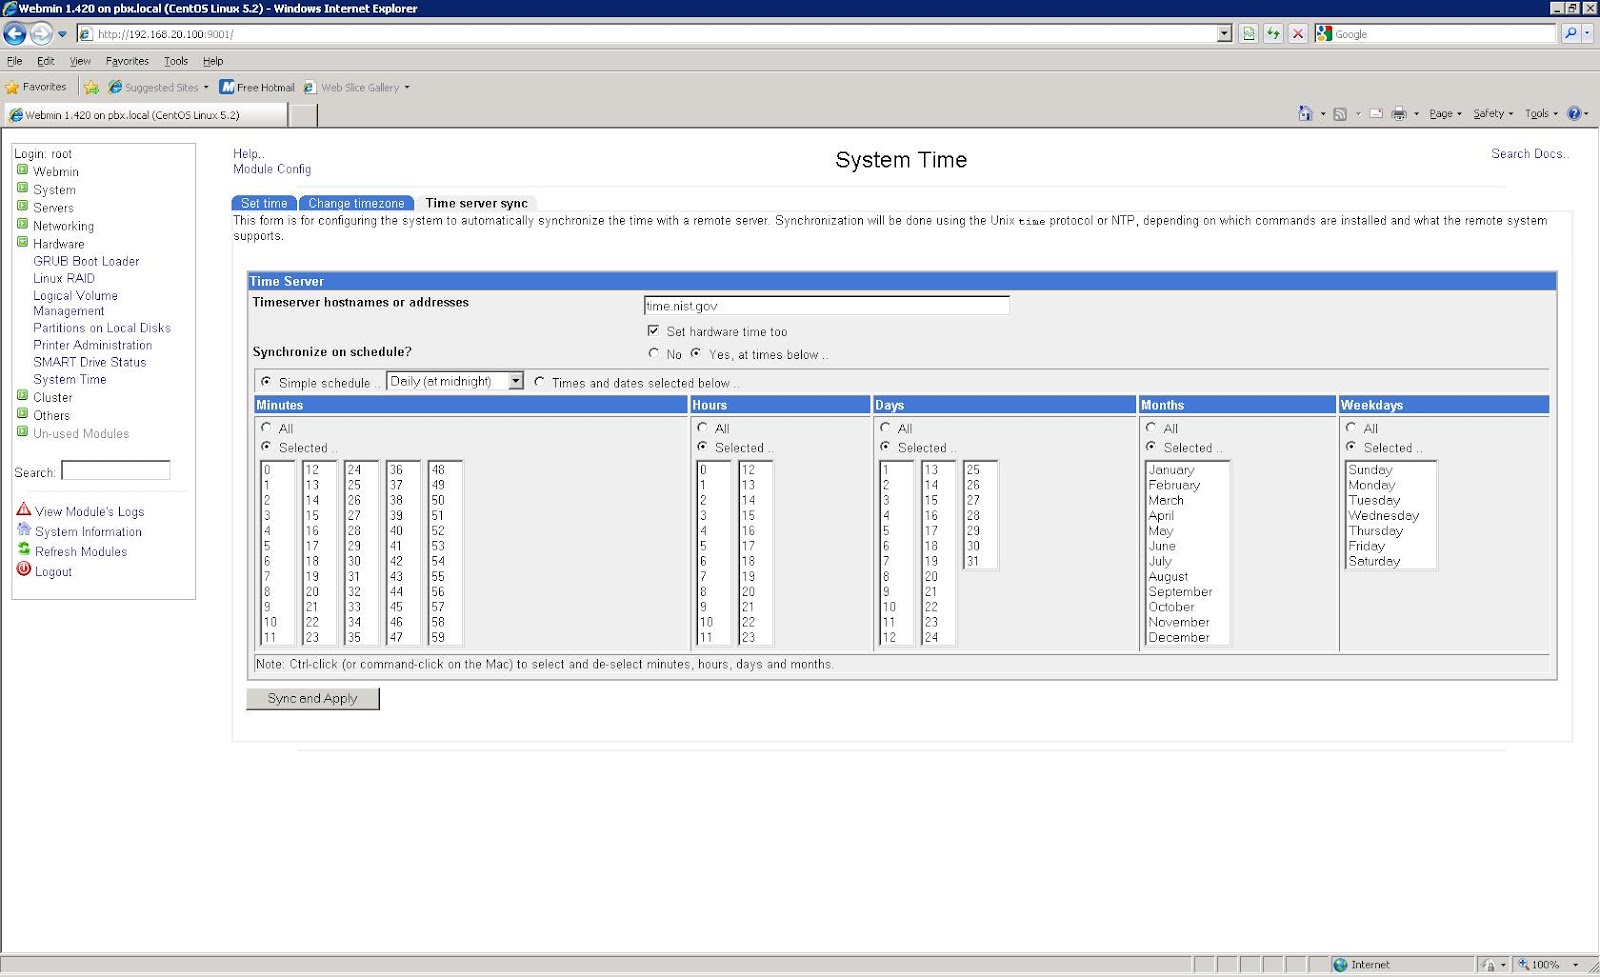Open View menu in menu bar
The image size is (1600, 977).
click(80, 61)
